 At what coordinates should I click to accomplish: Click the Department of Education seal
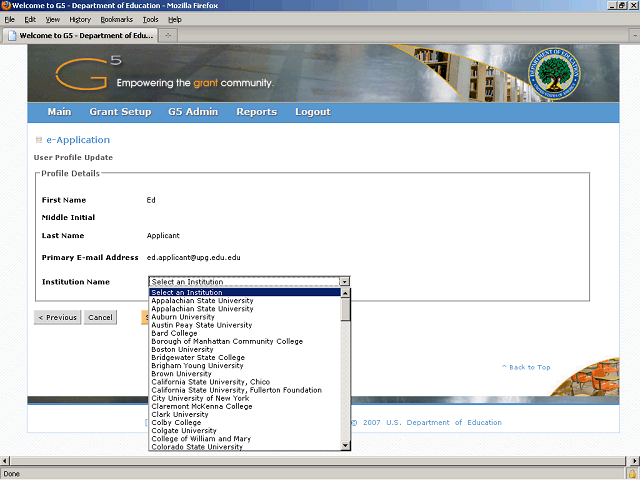click(554, 74)
